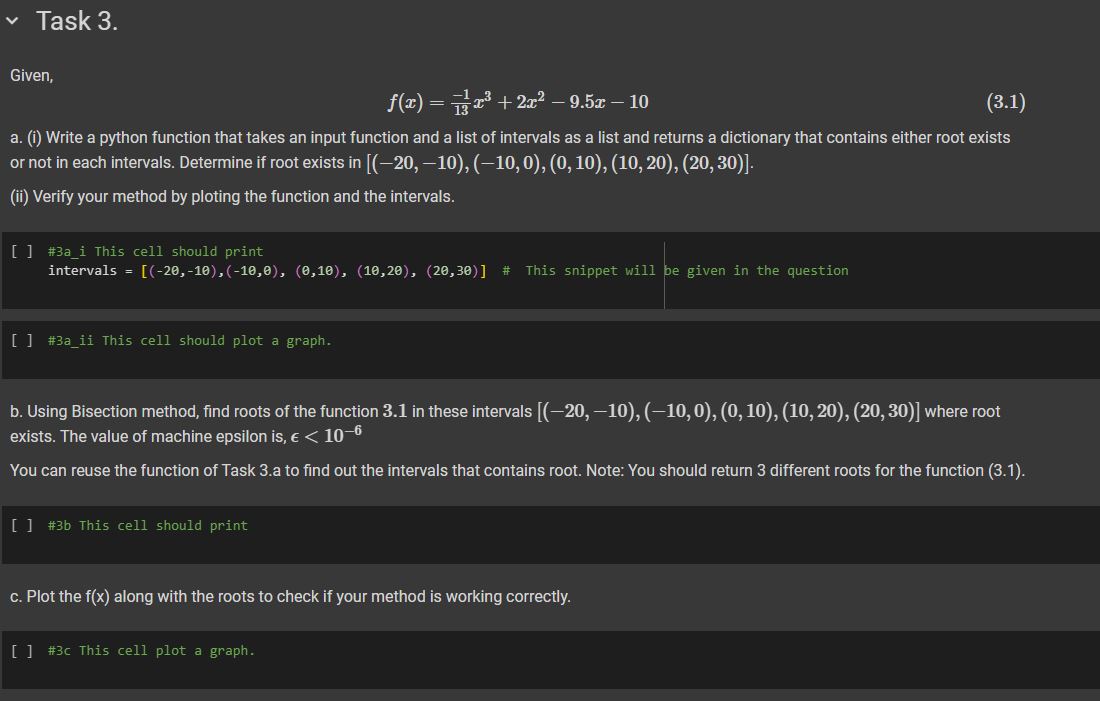1100x701 pixels.
Task: Place cursor in the intervals code line
Action: [x=267, y=271]
